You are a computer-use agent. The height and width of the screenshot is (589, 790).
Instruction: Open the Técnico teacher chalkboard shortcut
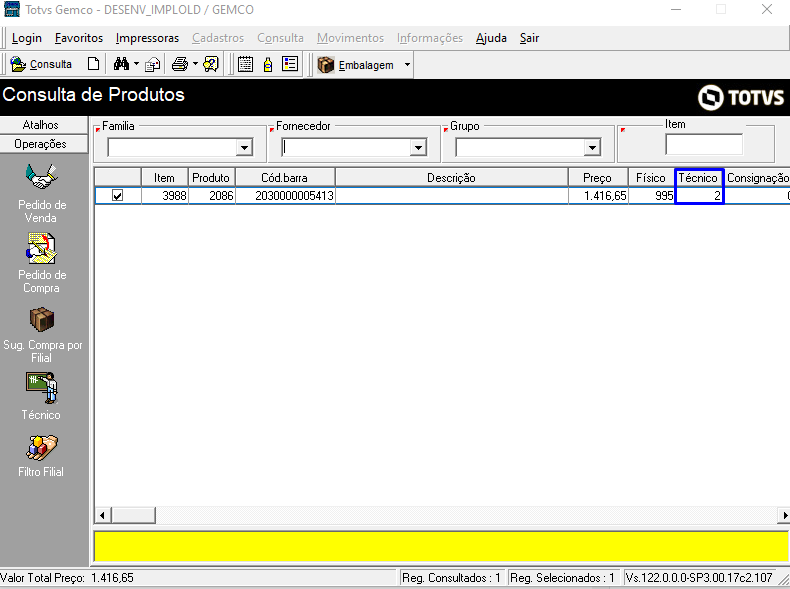click(42, 388)
